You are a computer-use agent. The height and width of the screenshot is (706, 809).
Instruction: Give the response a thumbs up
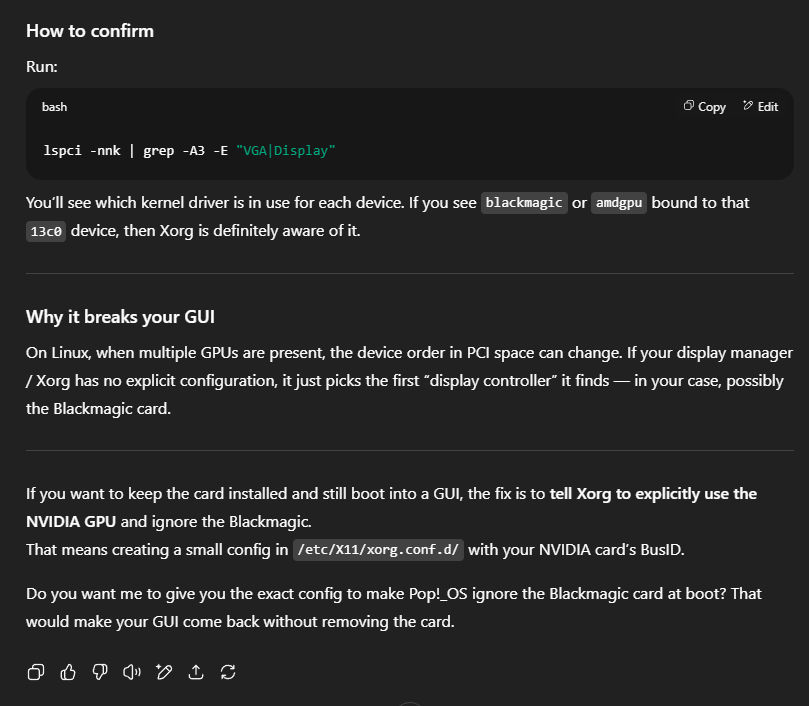coord(68,672)
